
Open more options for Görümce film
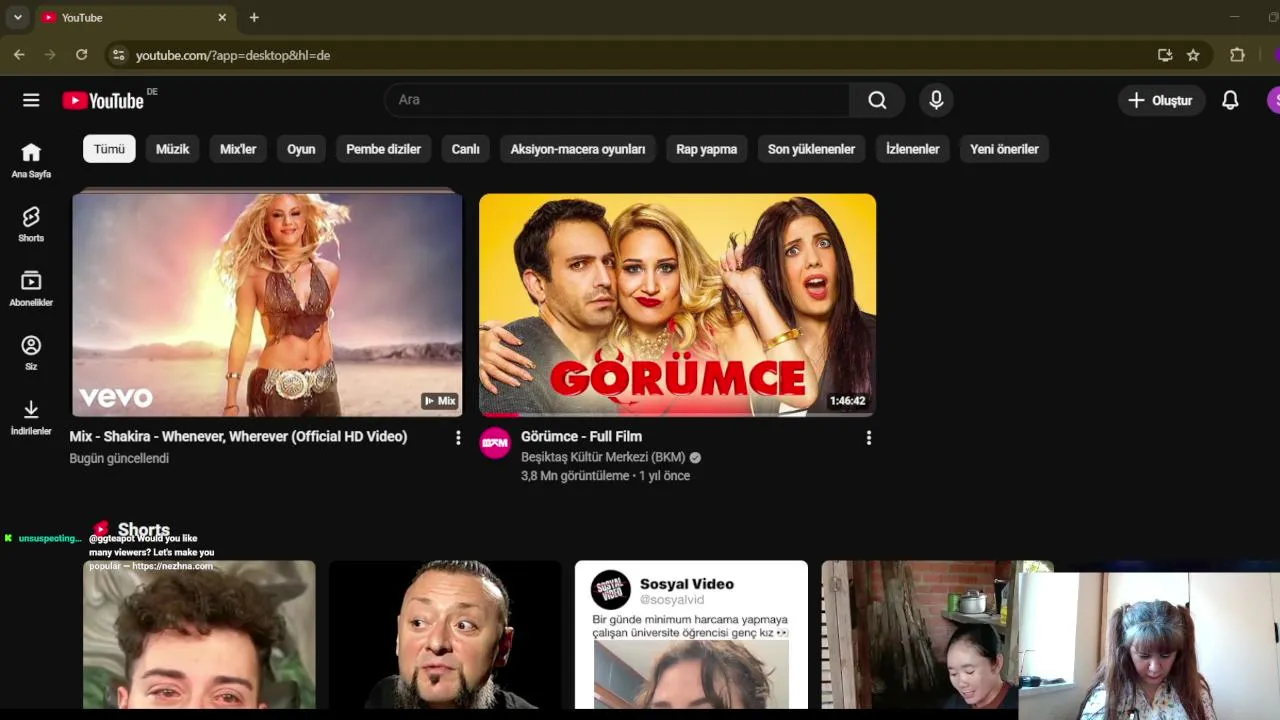pos(868,438)
